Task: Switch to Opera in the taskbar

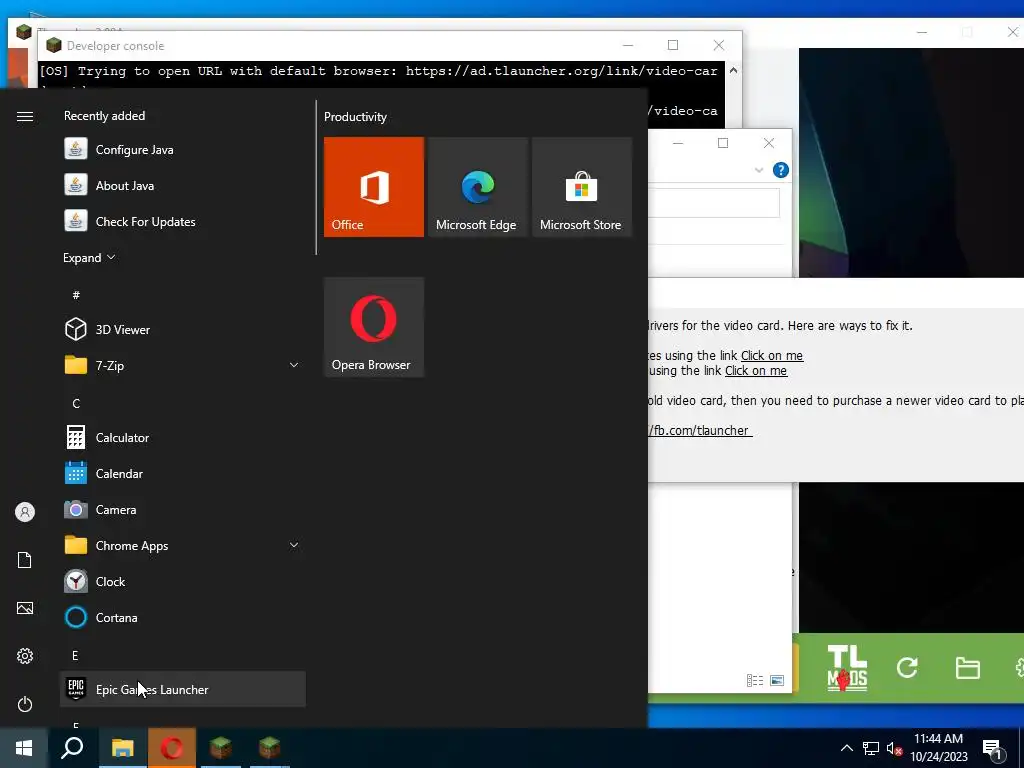Action: pyautogui.click(x=172, y=748)
